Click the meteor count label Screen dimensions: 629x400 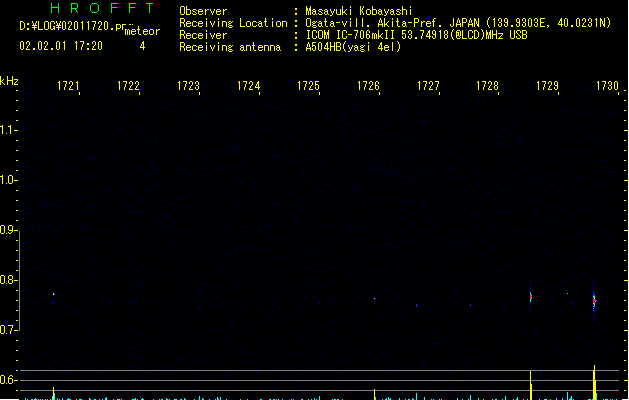pos(142,31)
